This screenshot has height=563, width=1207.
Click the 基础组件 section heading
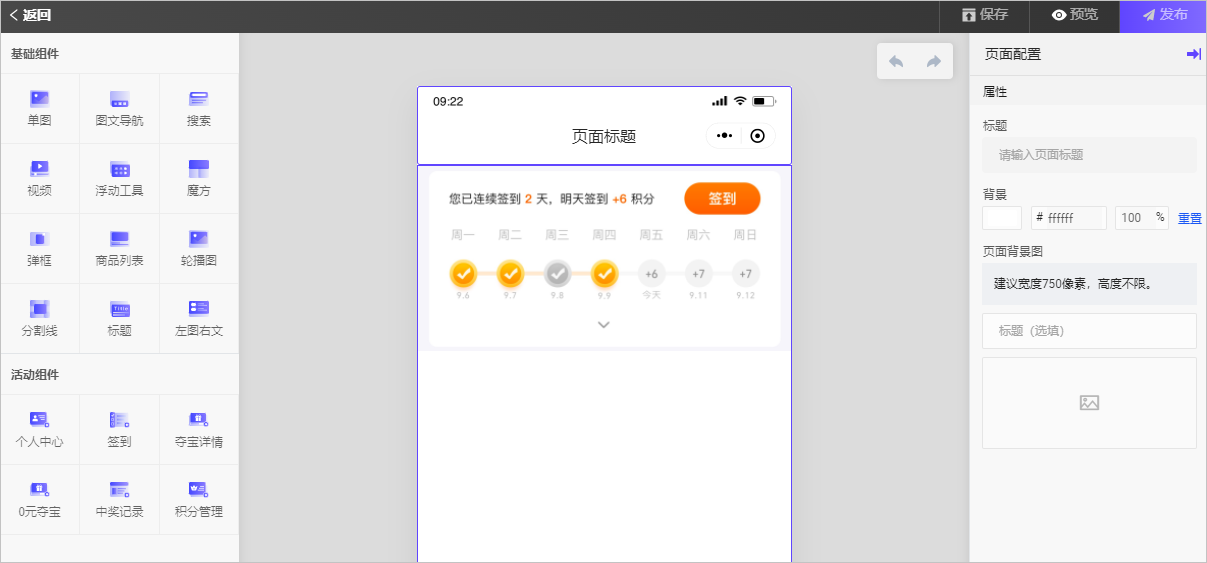pyautogui.click(x=35, y=53)
